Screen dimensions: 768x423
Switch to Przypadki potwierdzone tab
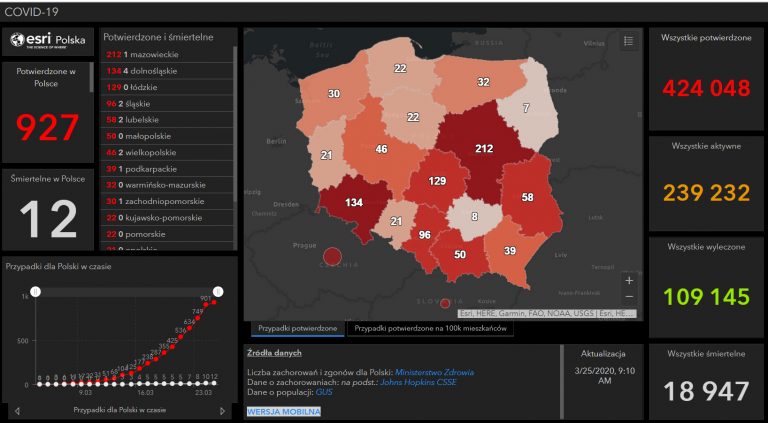tap(298, 329)
